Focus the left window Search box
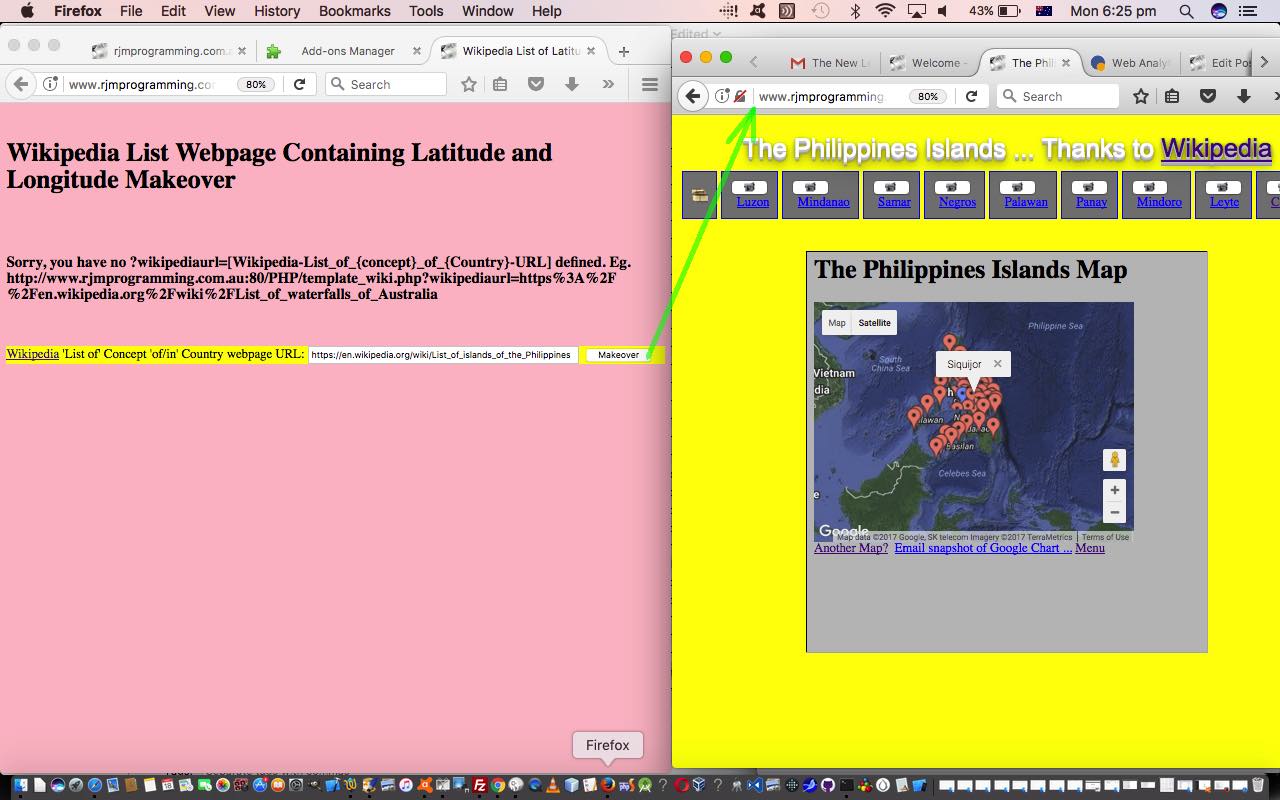The image size is (1280, 800). [x=387, y=84]
